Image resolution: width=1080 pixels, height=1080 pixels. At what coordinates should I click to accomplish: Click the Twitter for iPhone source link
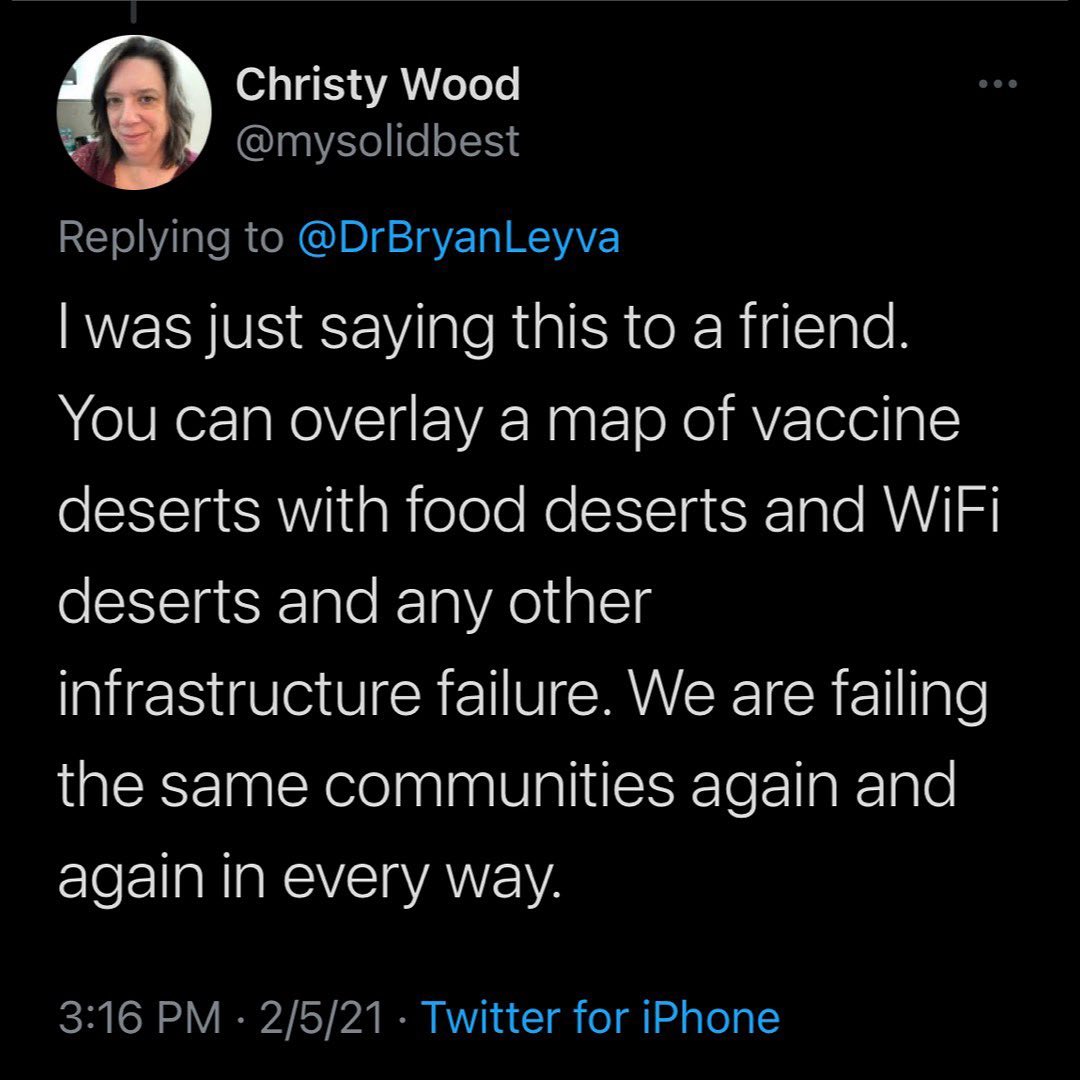[x=600, y=1018]
